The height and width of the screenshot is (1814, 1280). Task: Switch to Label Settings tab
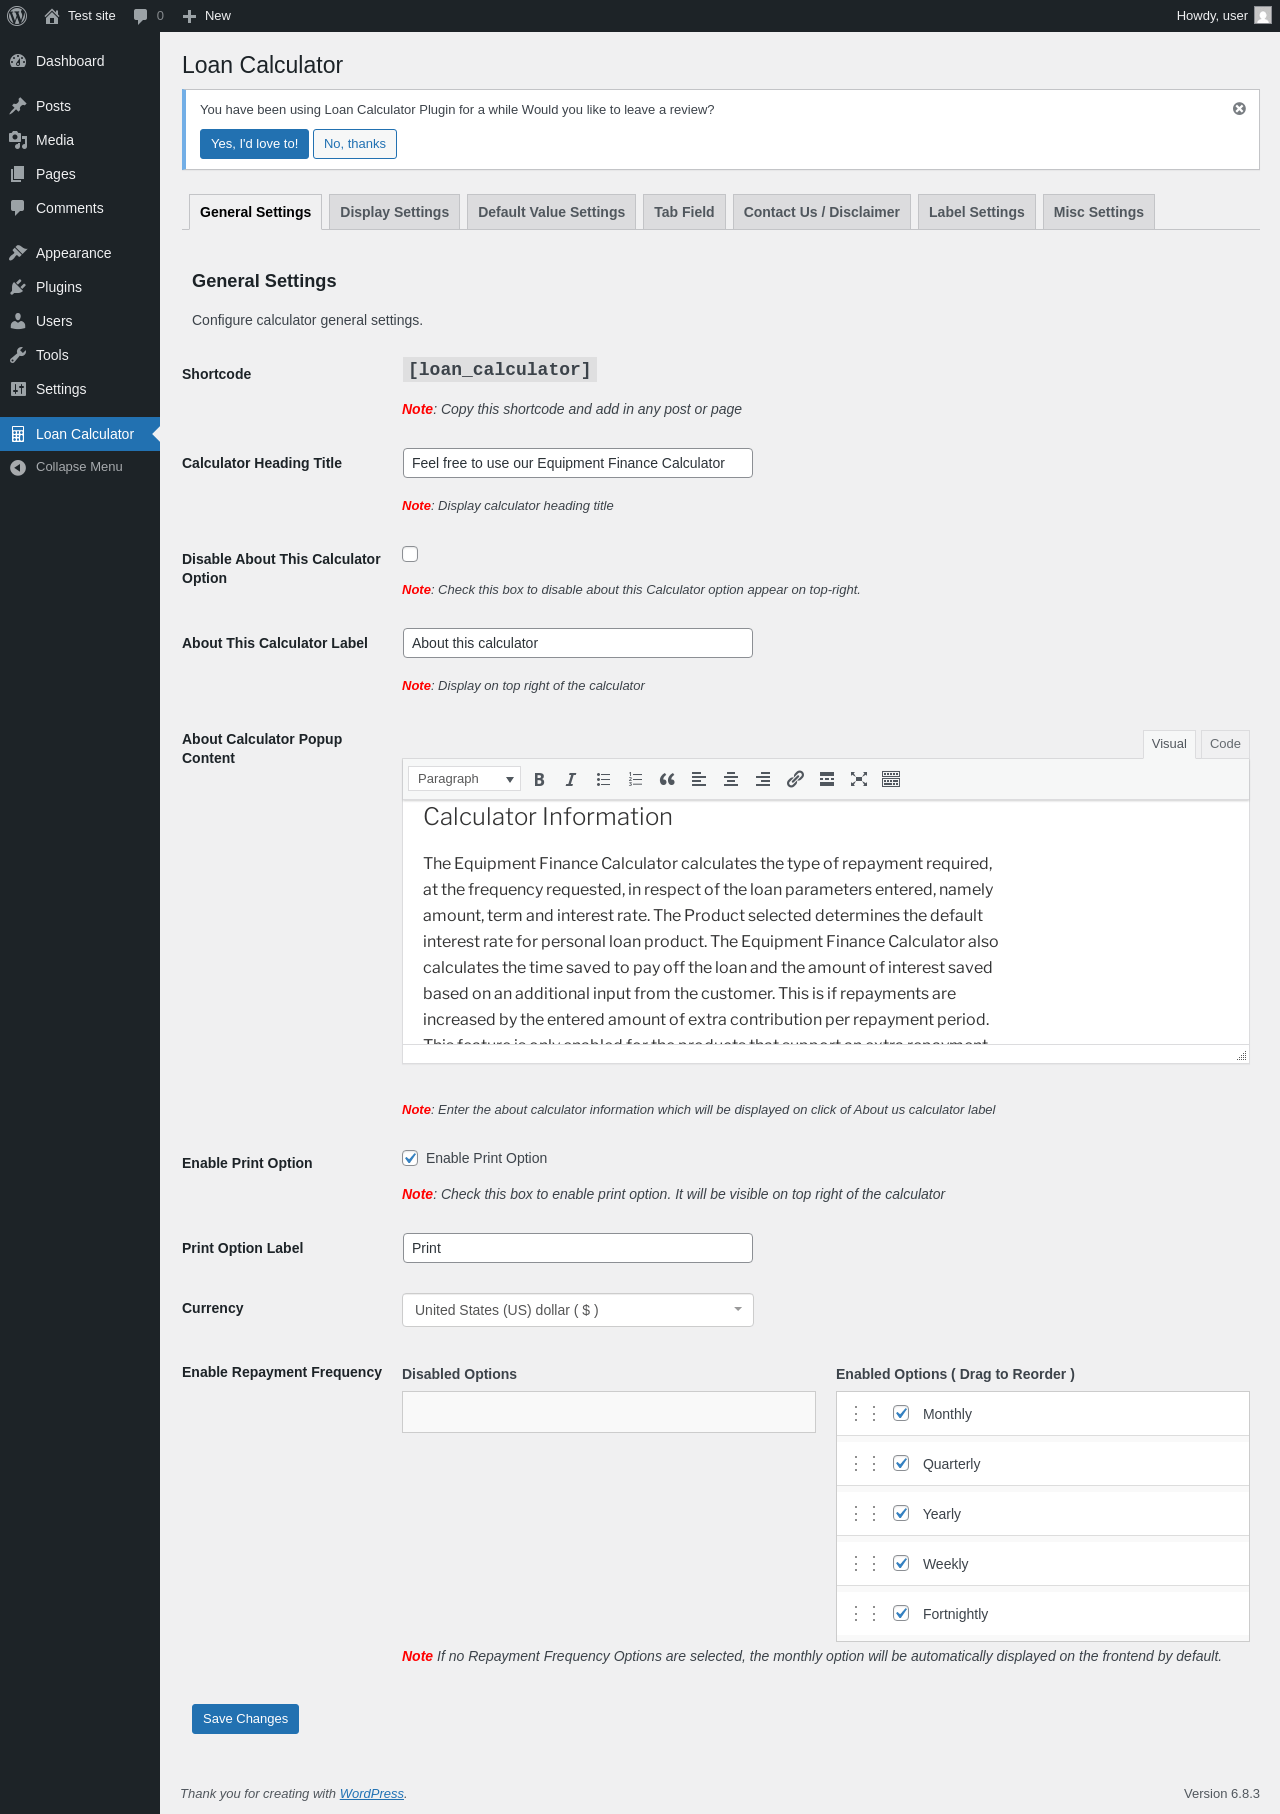[976, 212]
